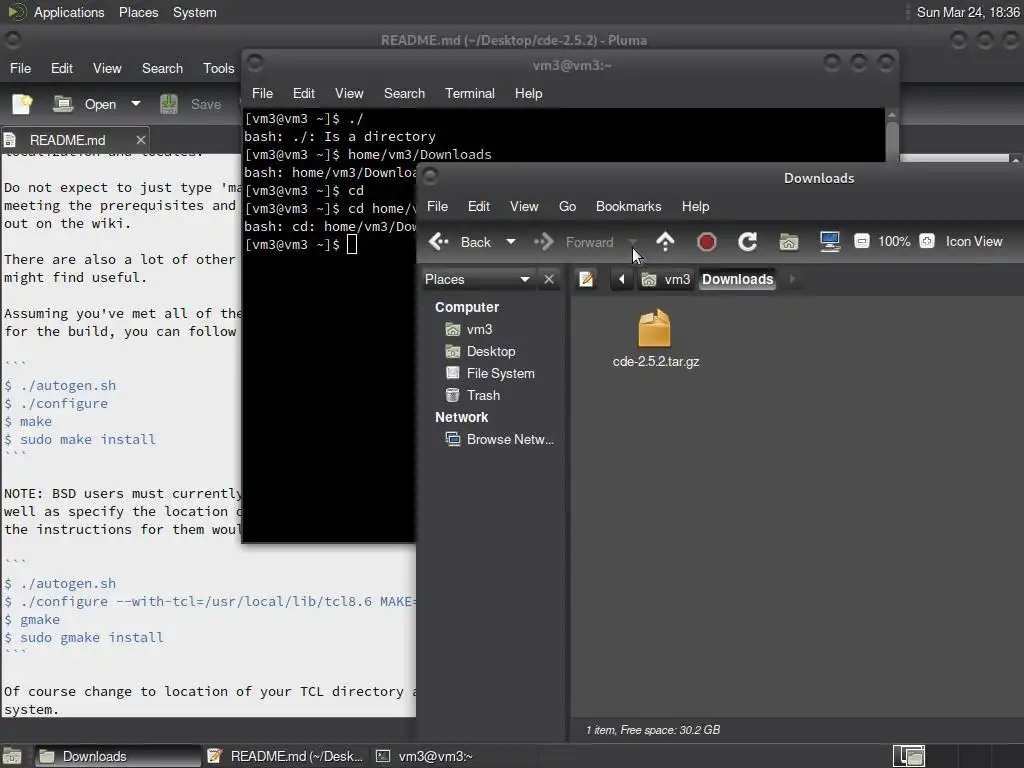This screenshot has height=768, width=1024.
Task: Open Terminal menu in terminal window
Action: click(x=470, y=93)
